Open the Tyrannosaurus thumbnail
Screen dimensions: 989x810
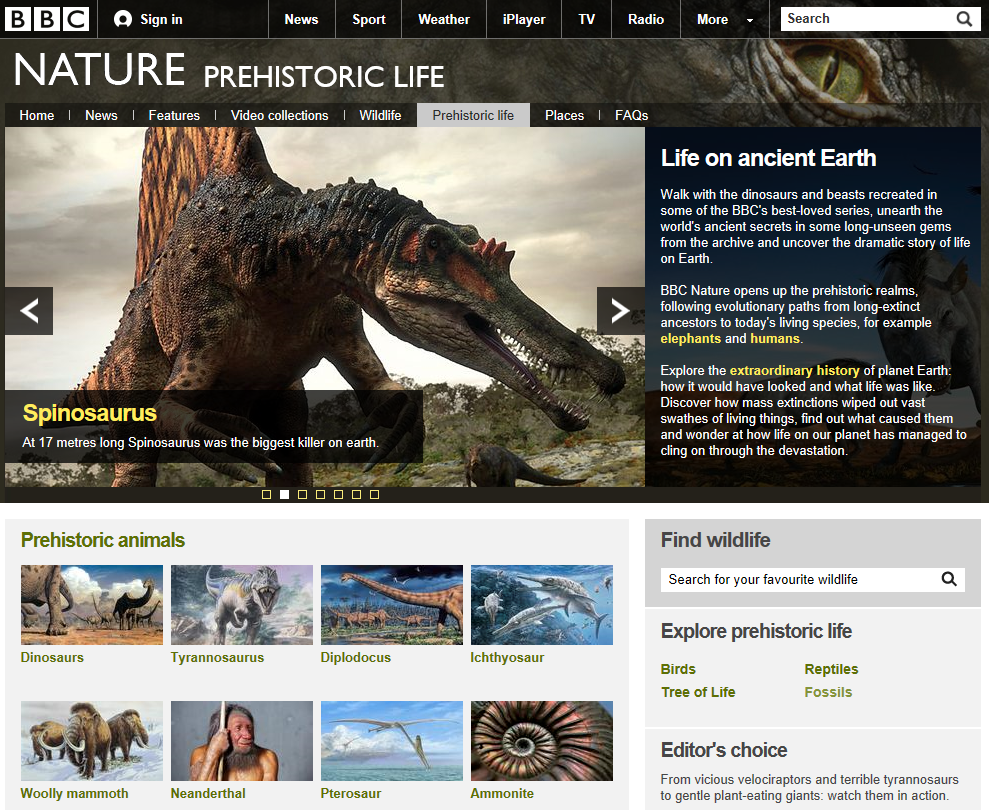tap(241, 605)
